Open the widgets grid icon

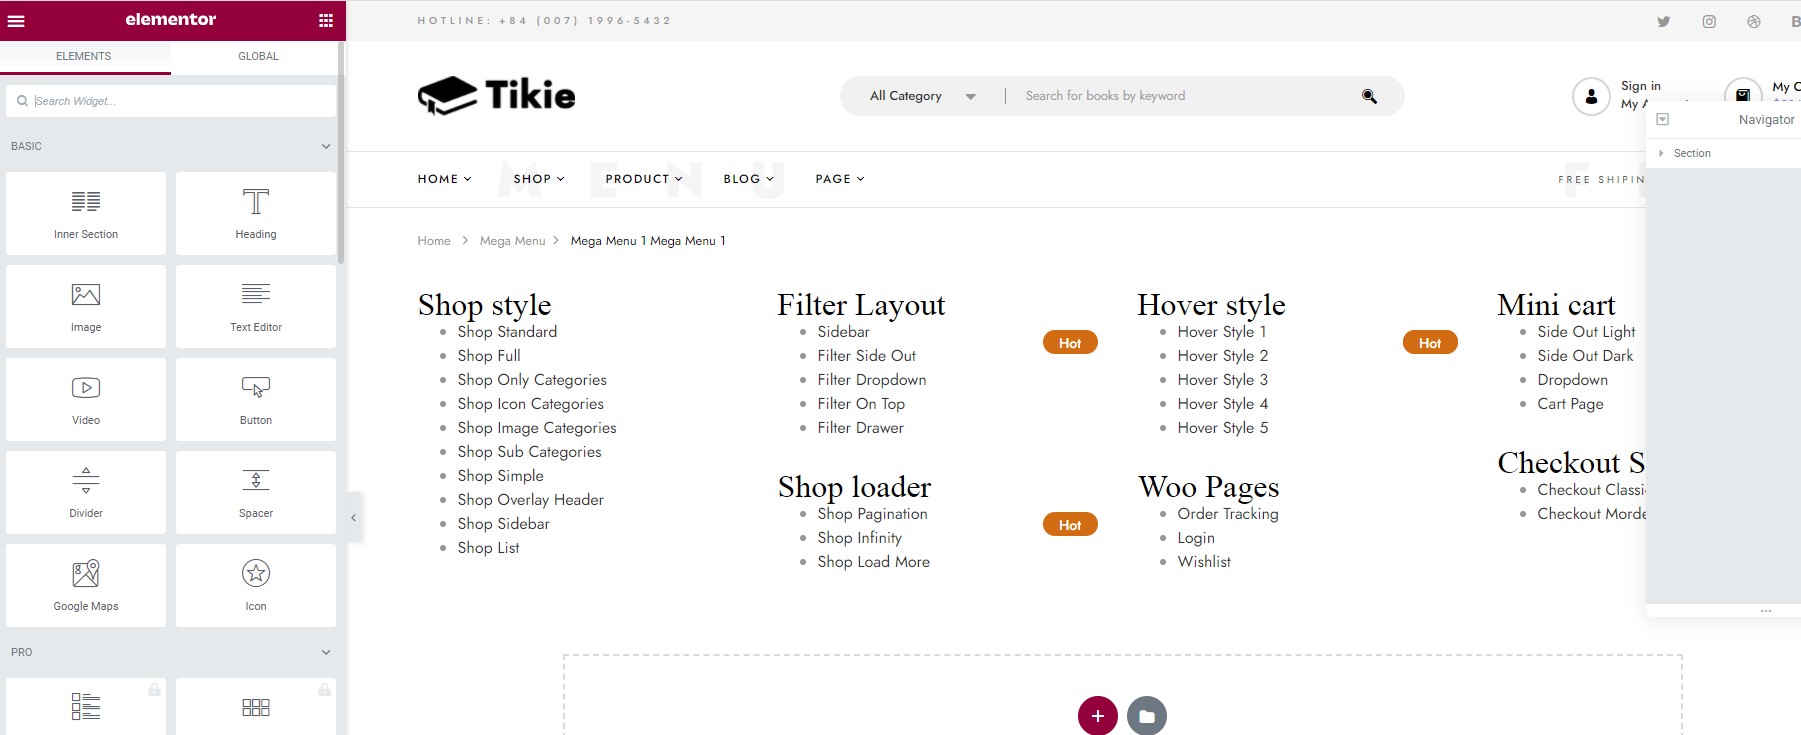(x=325, y=20)
